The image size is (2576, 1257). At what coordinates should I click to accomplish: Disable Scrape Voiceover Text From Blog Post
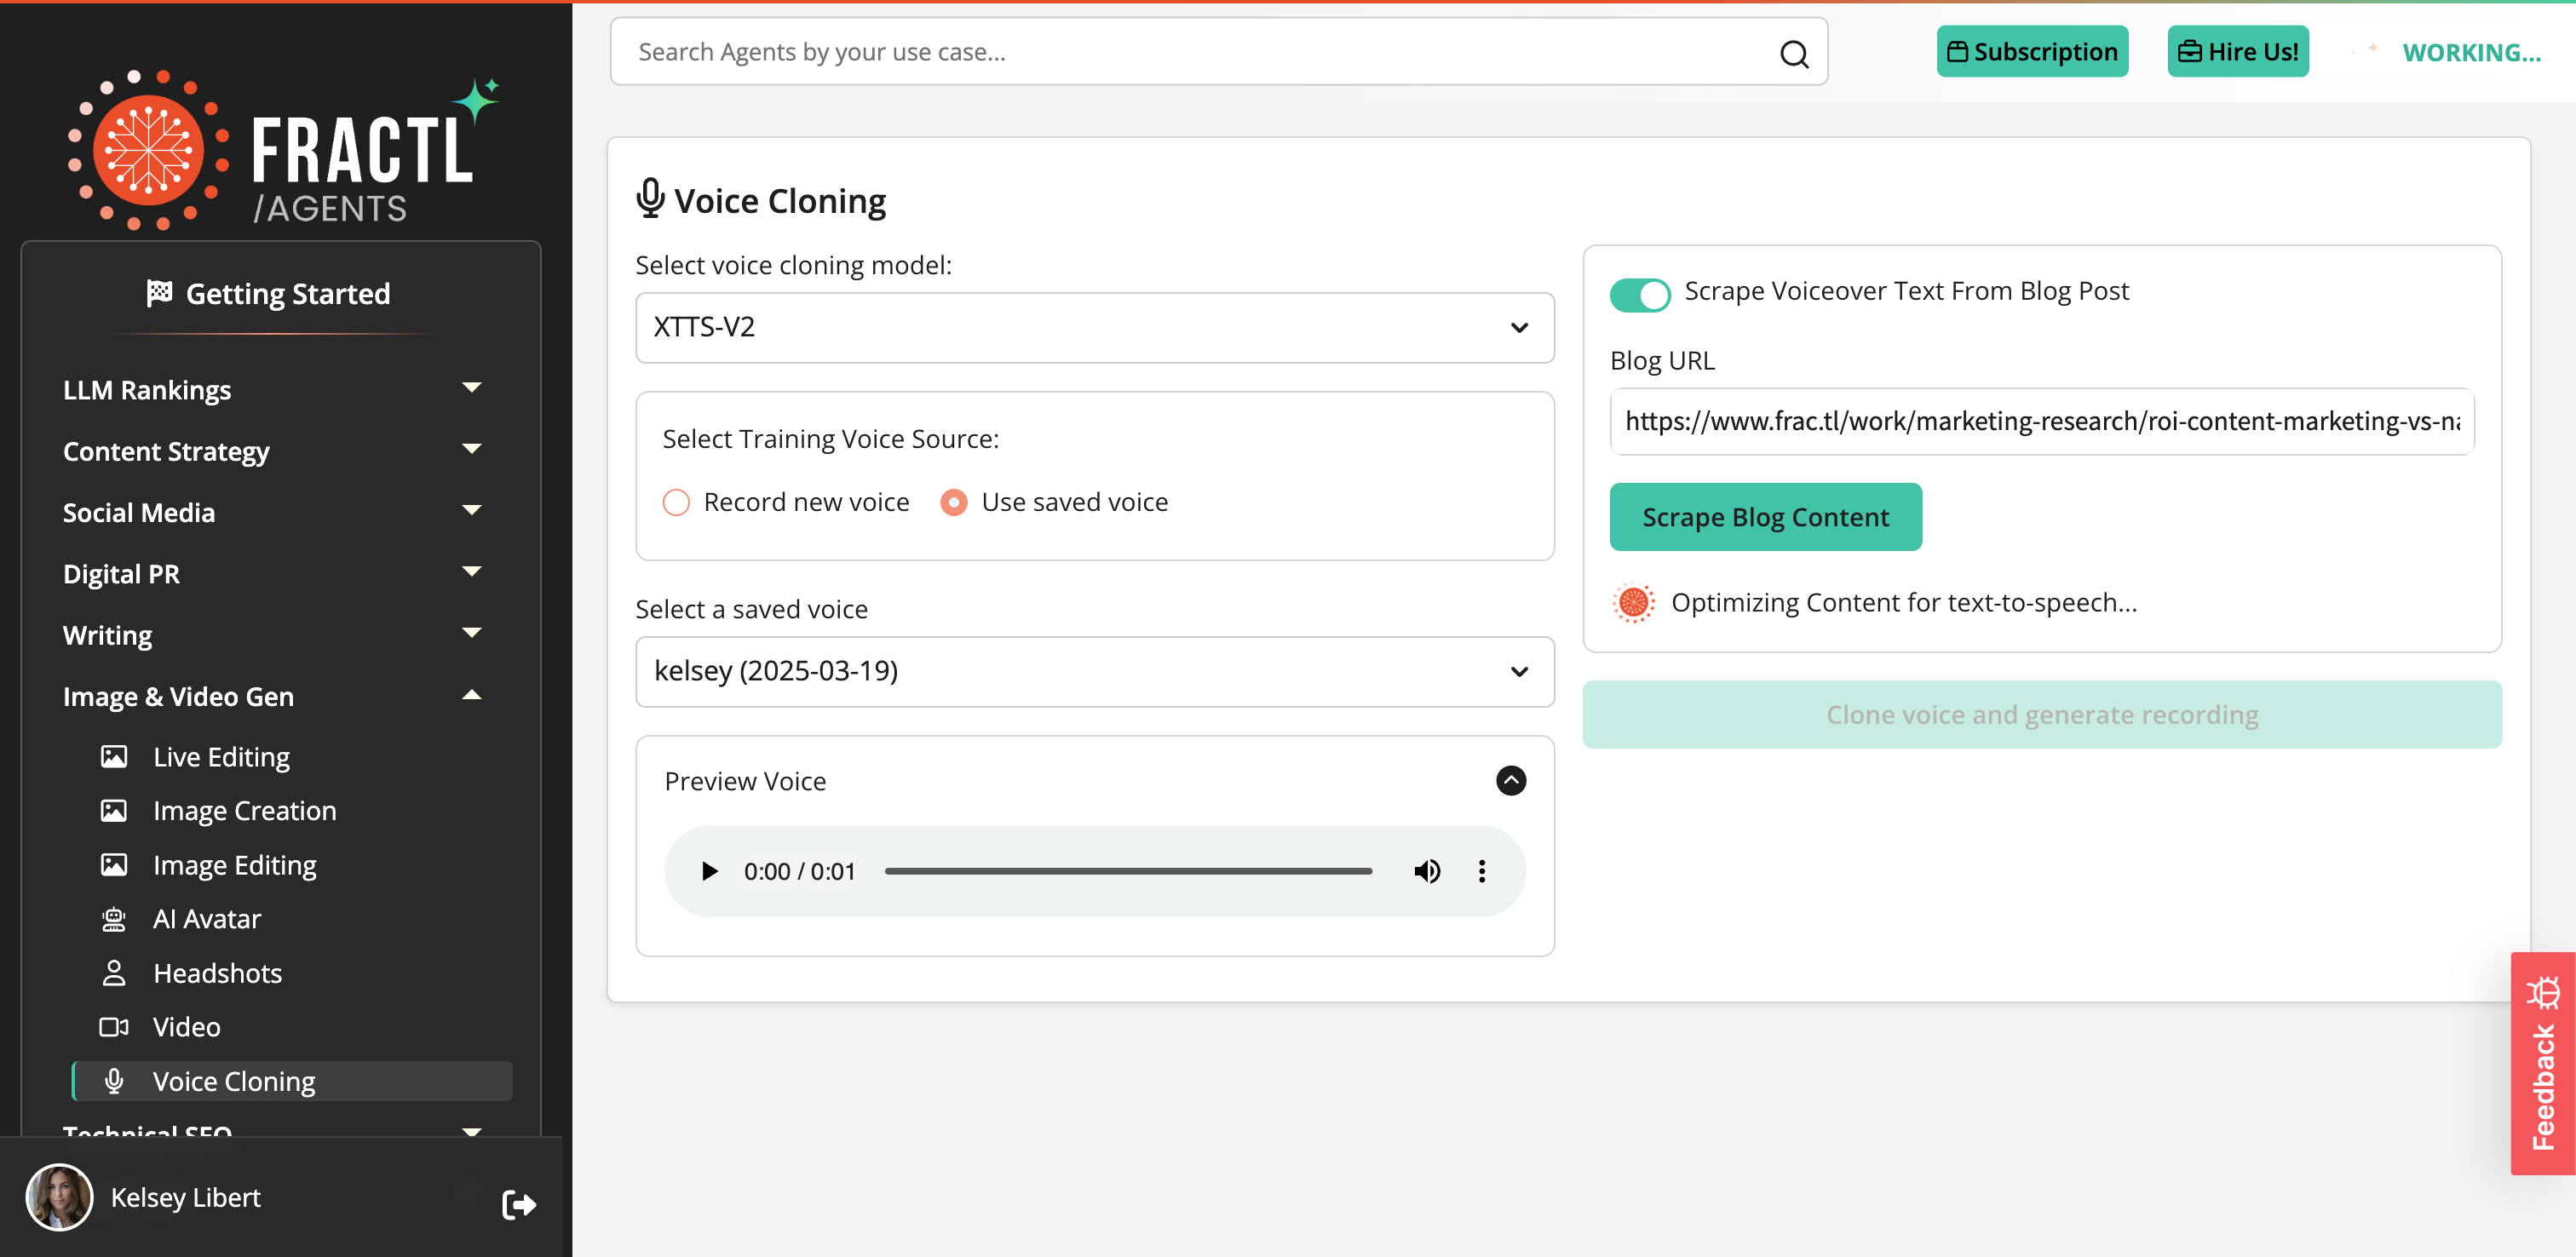pos(1639,294)
